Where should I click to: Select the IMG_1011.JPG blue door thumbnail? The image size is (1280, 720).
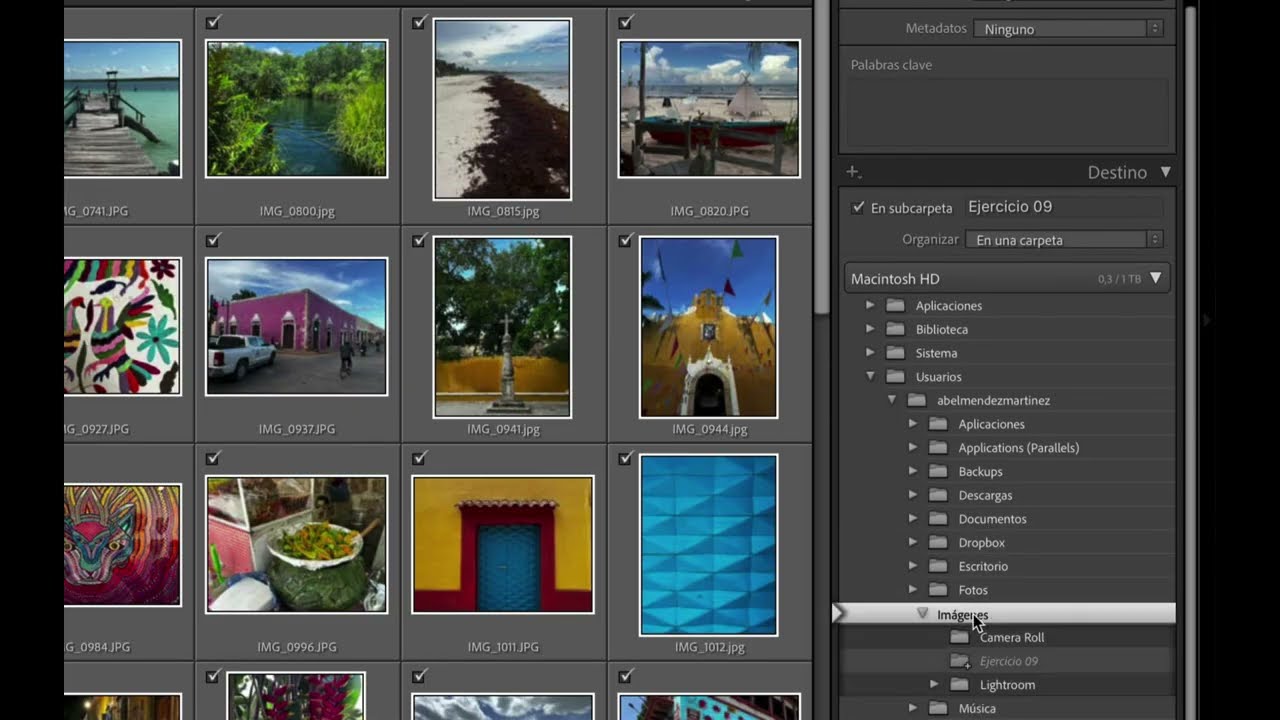point(502,545)
